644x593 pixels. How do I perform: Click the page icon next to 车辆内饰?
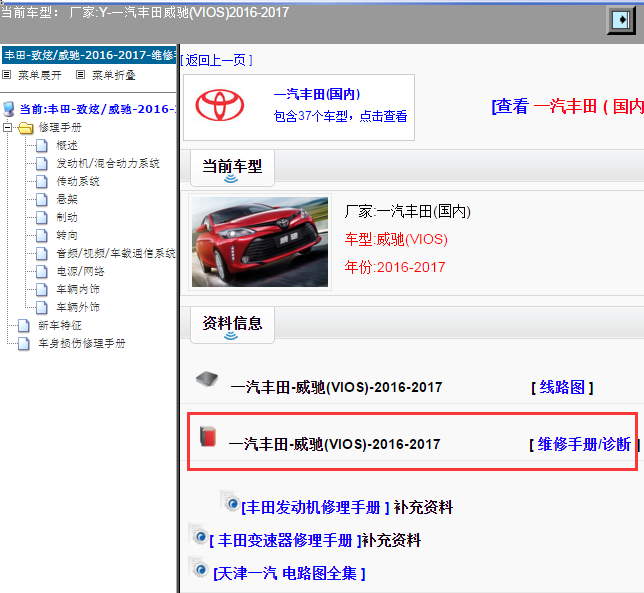[x=41, y=290]
